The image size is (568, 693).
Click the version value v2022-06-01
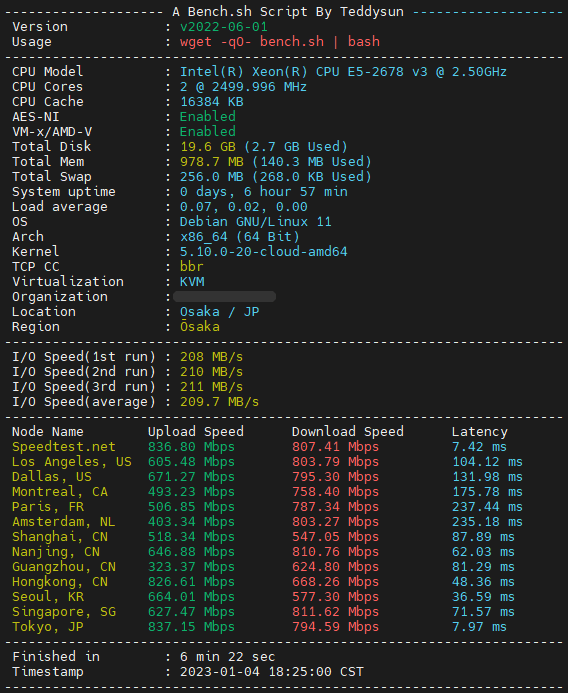(x=224, y=27)
